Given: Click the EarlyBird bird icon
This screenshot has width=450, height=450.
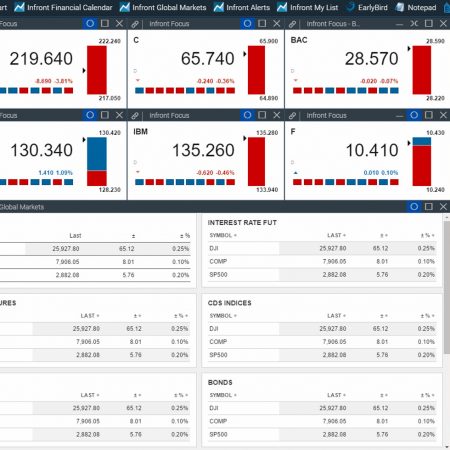Looking at the screenshot, I should click(x=350, y=7).
